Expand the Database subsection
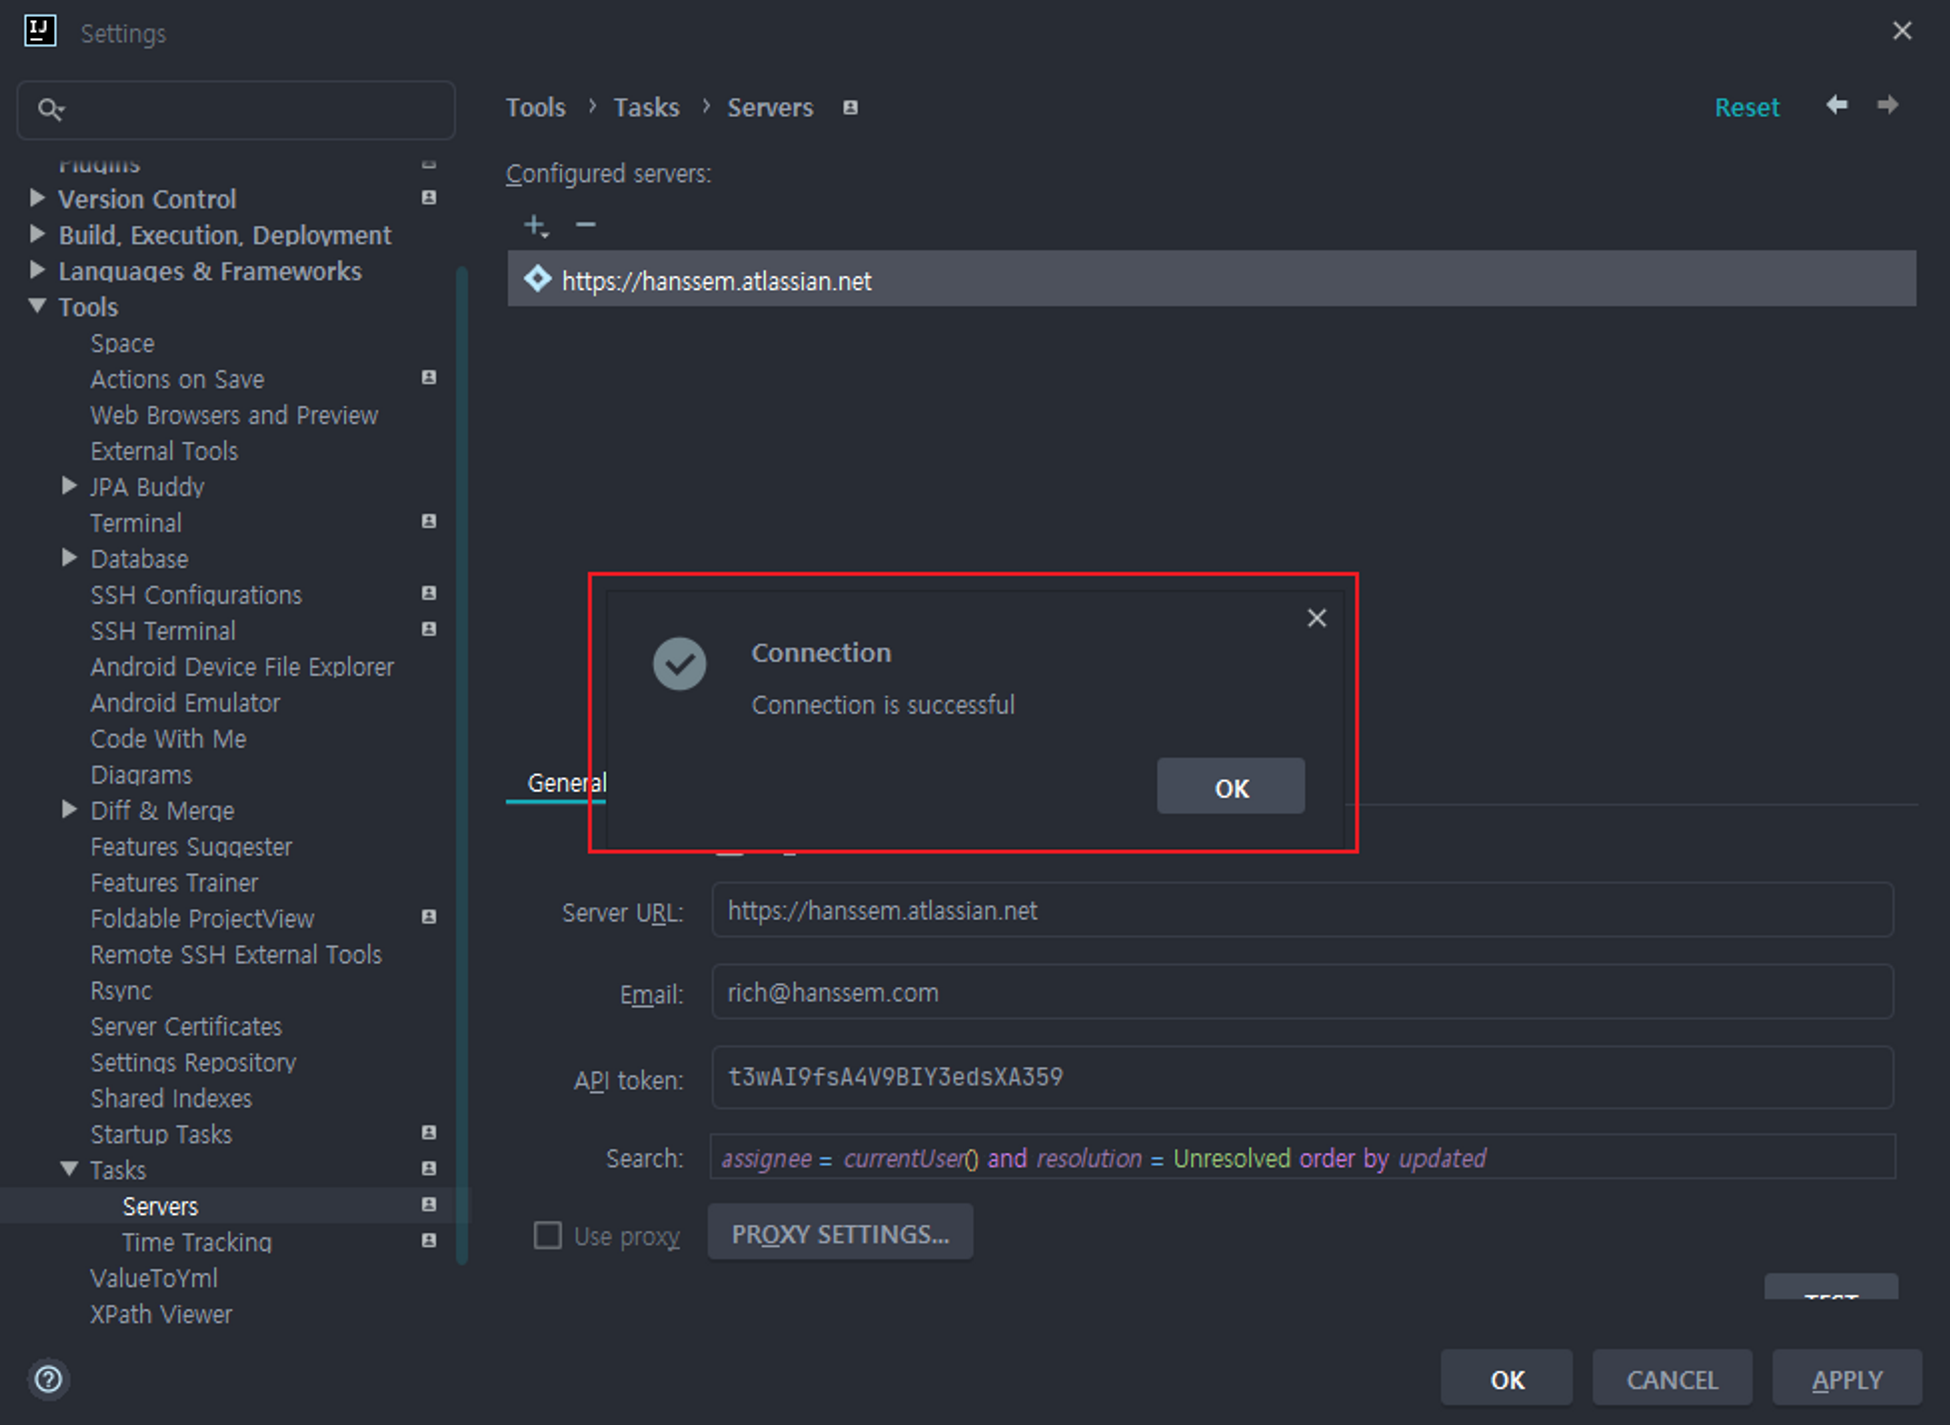Viewport: 1950px width, 1425px height. point(69,558)
